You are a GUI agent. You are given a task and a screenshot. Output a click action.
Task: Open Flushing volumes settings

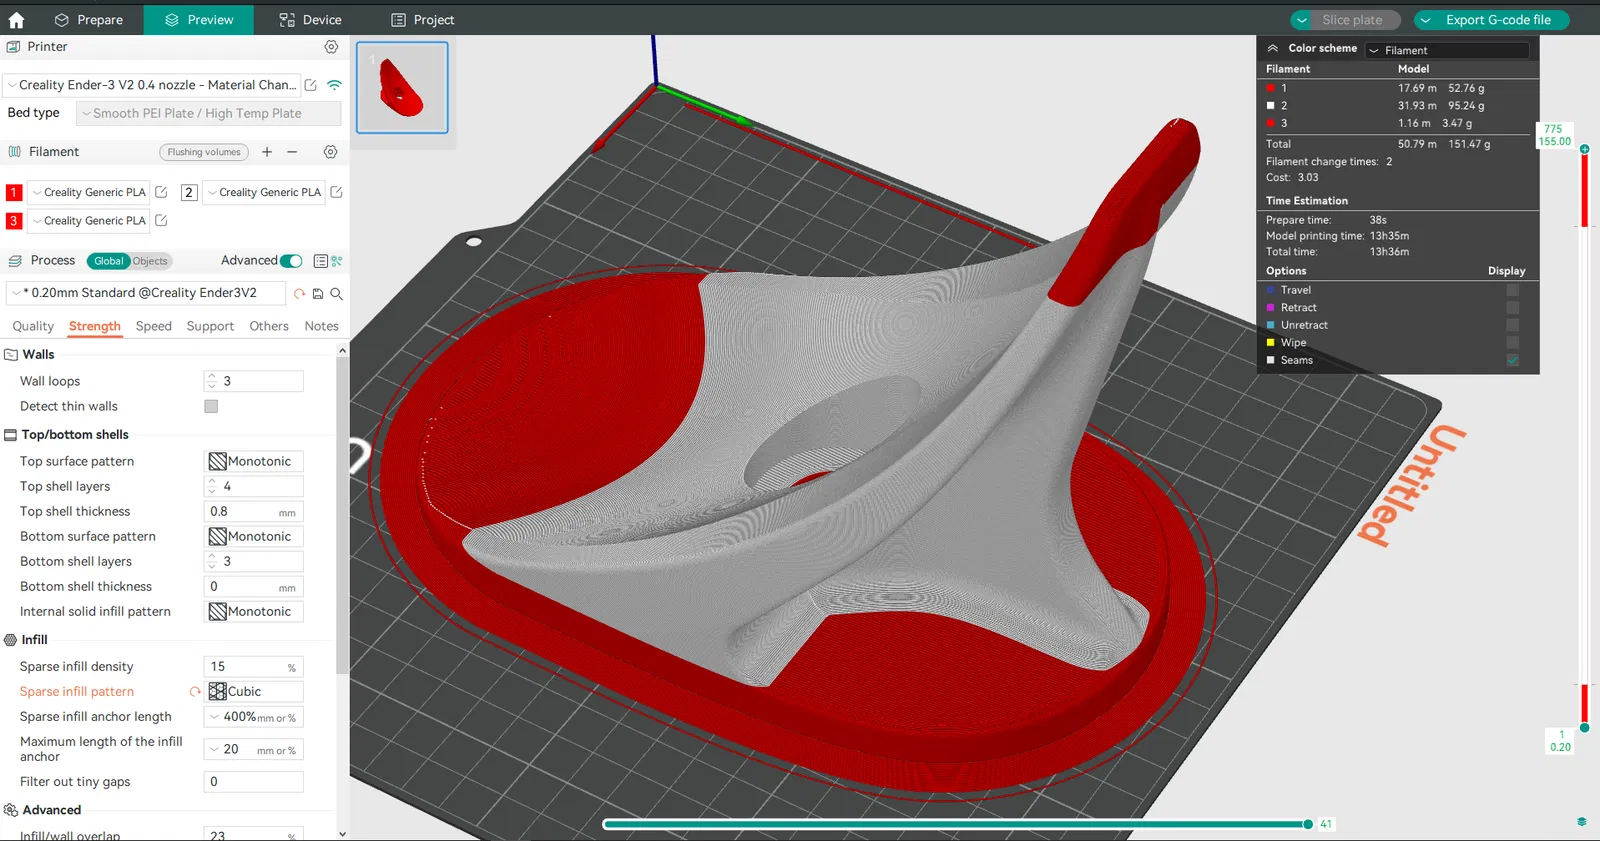click(x=204, y=152)
